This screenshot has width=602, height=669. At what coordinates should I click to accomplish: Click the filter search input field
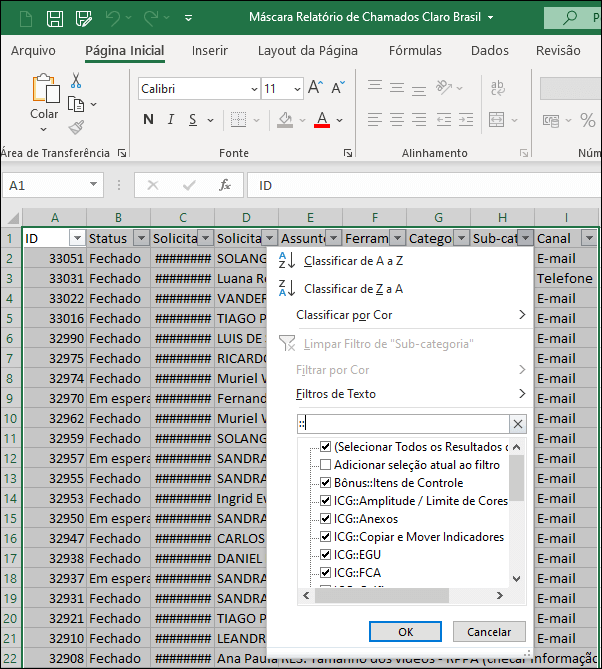403,424
